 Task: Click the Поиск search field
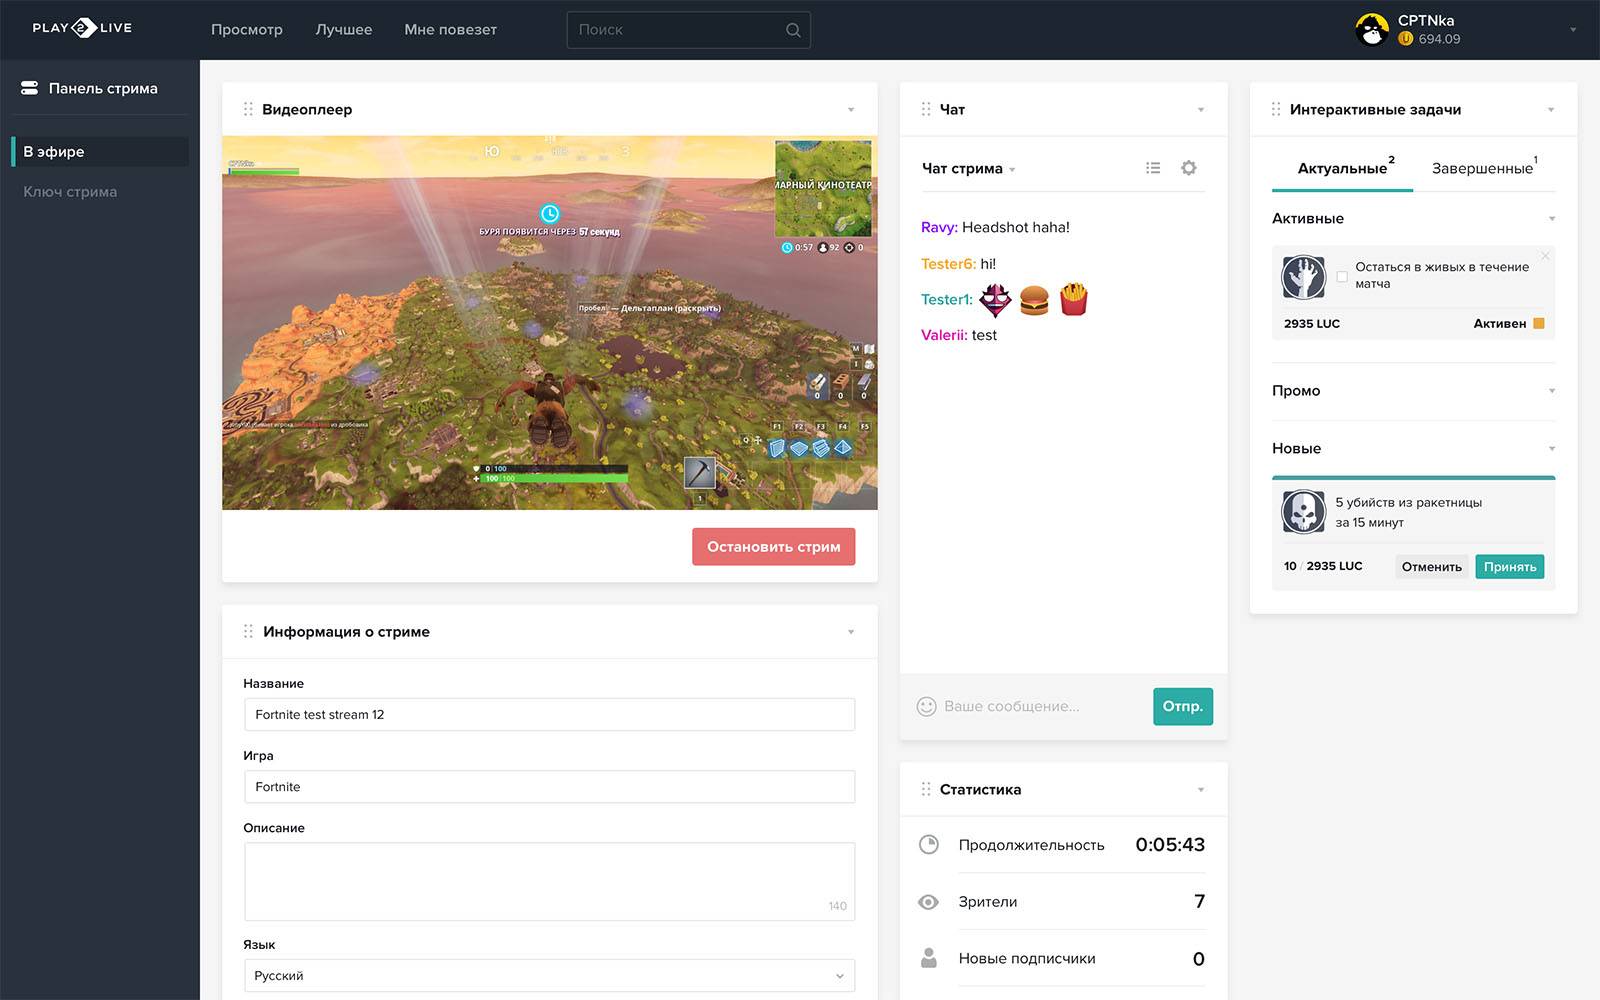pos(688,30)
